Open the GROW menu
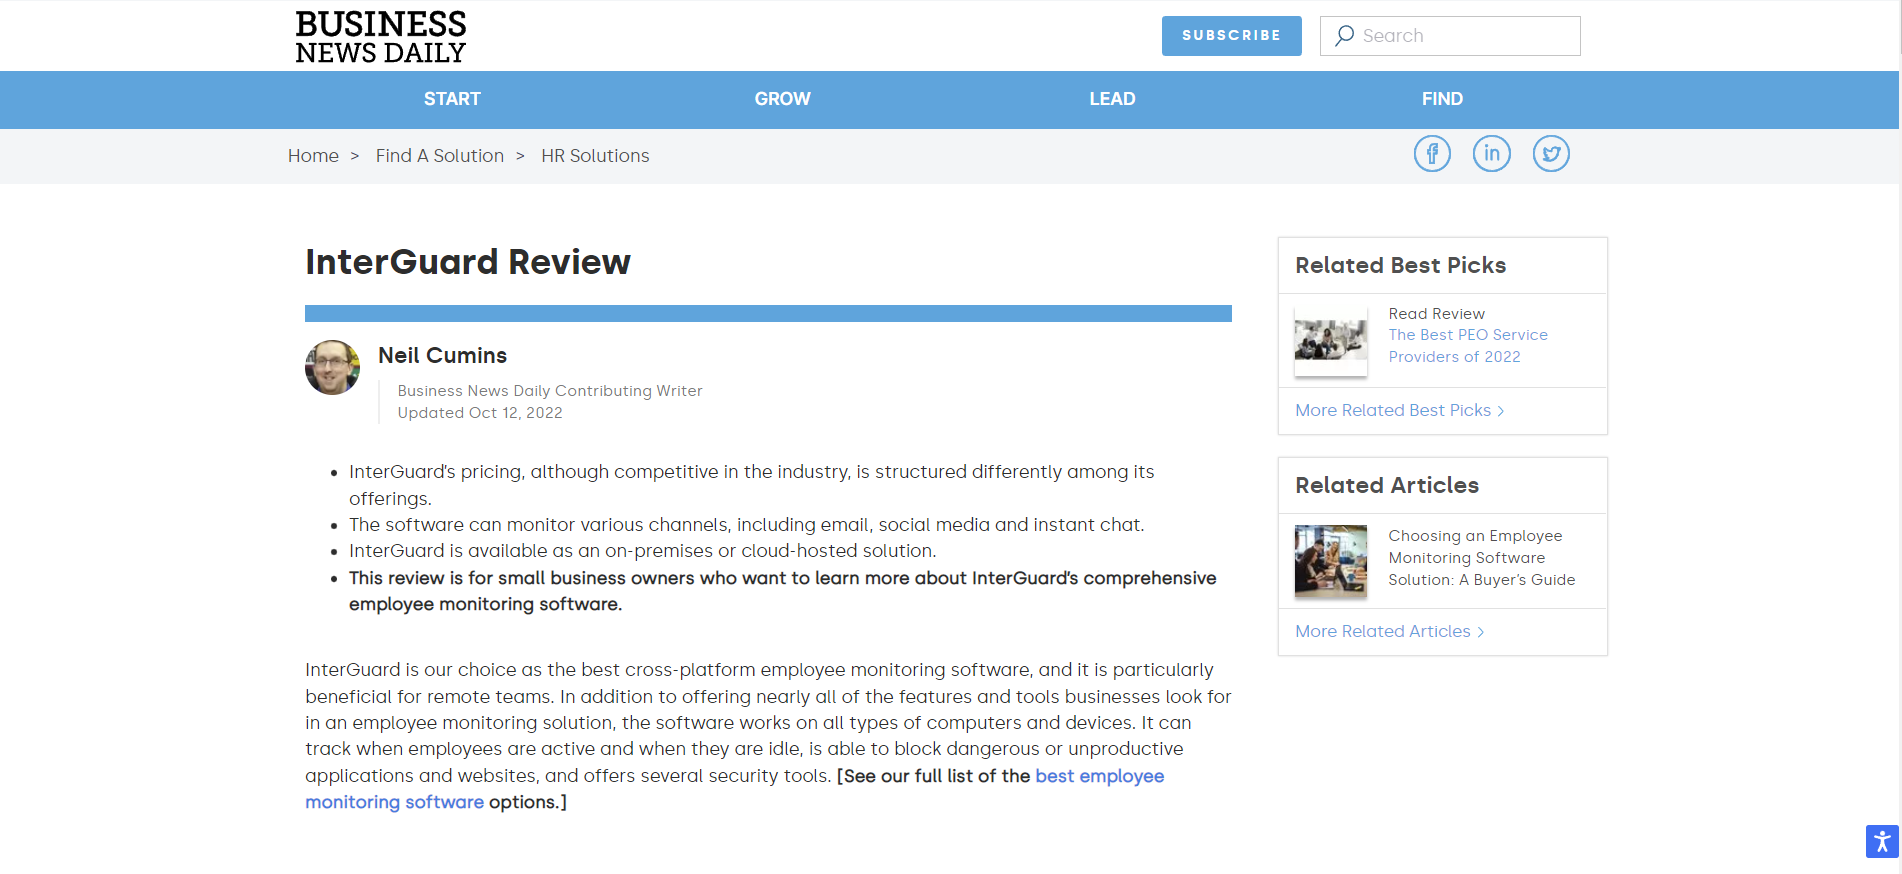This screenshot has height=874, width=1902. click(782, 99)
